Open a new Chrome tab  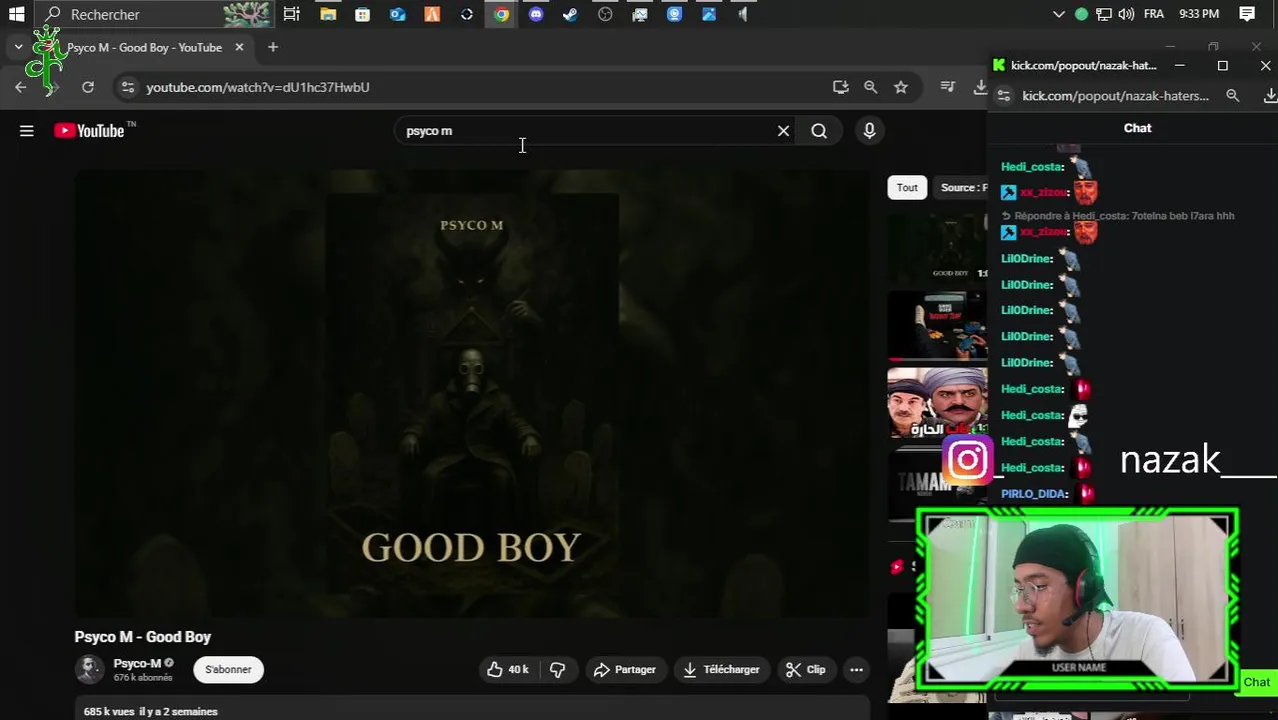click(272, 47)
